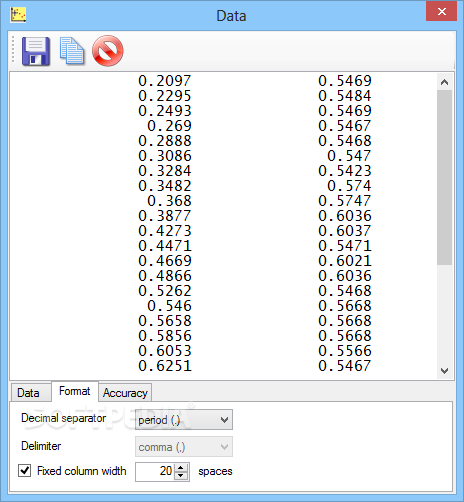Click the value 0.2295
This screenshot has height=502, width=464.
click(165, 96)
